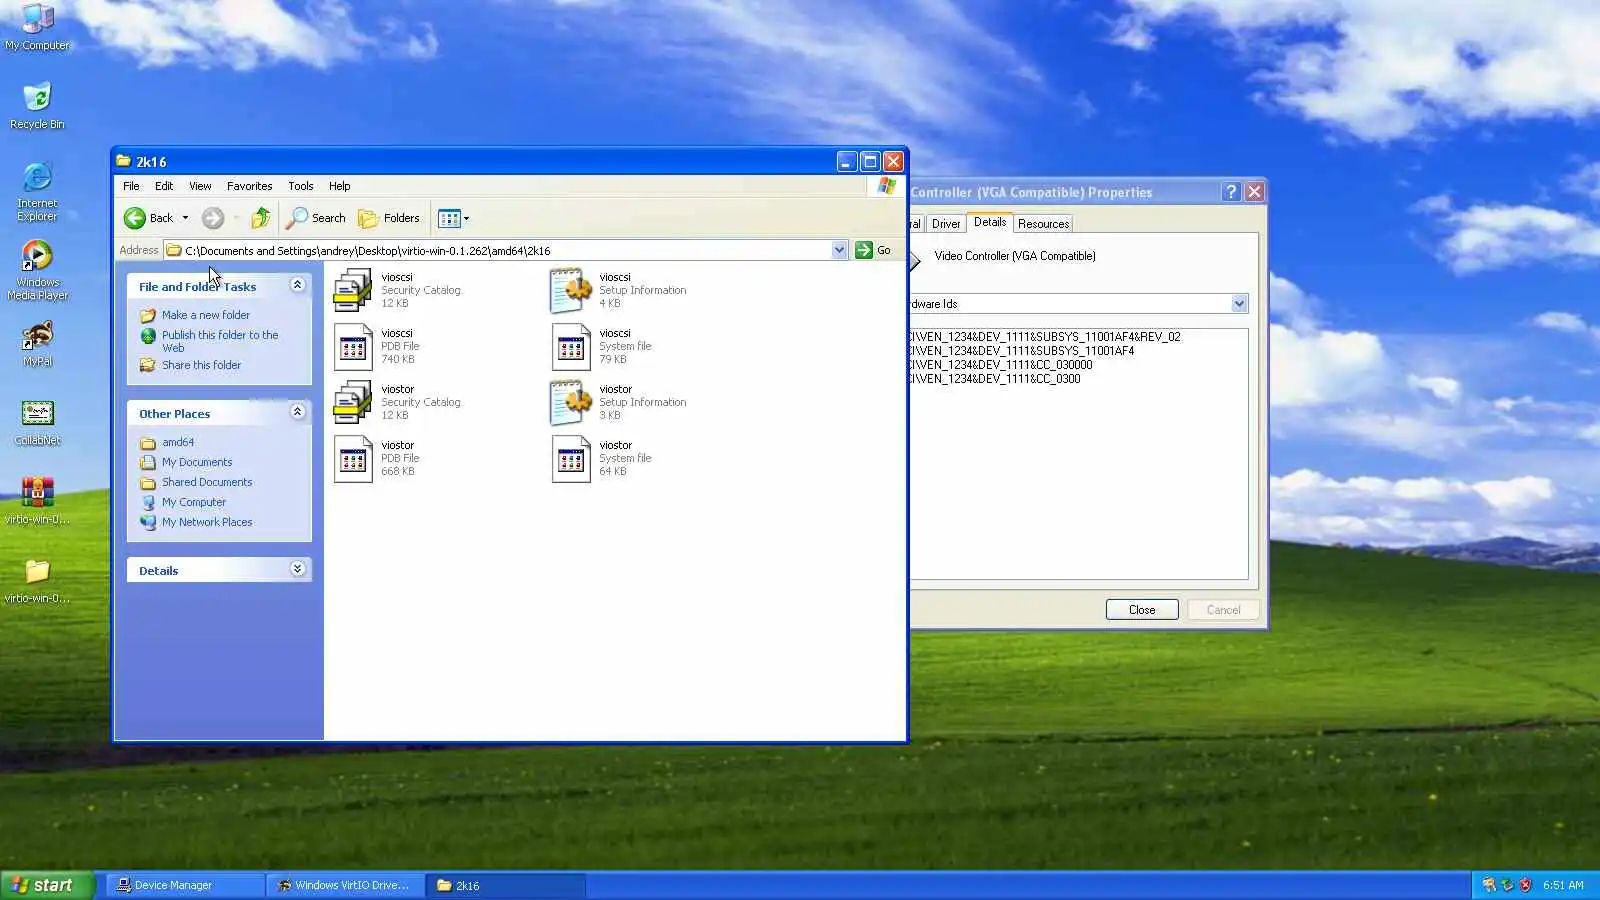Click the Properties dialog help question button
The height and width of the screenshot is (900, 1600).
coord(1231,192)
